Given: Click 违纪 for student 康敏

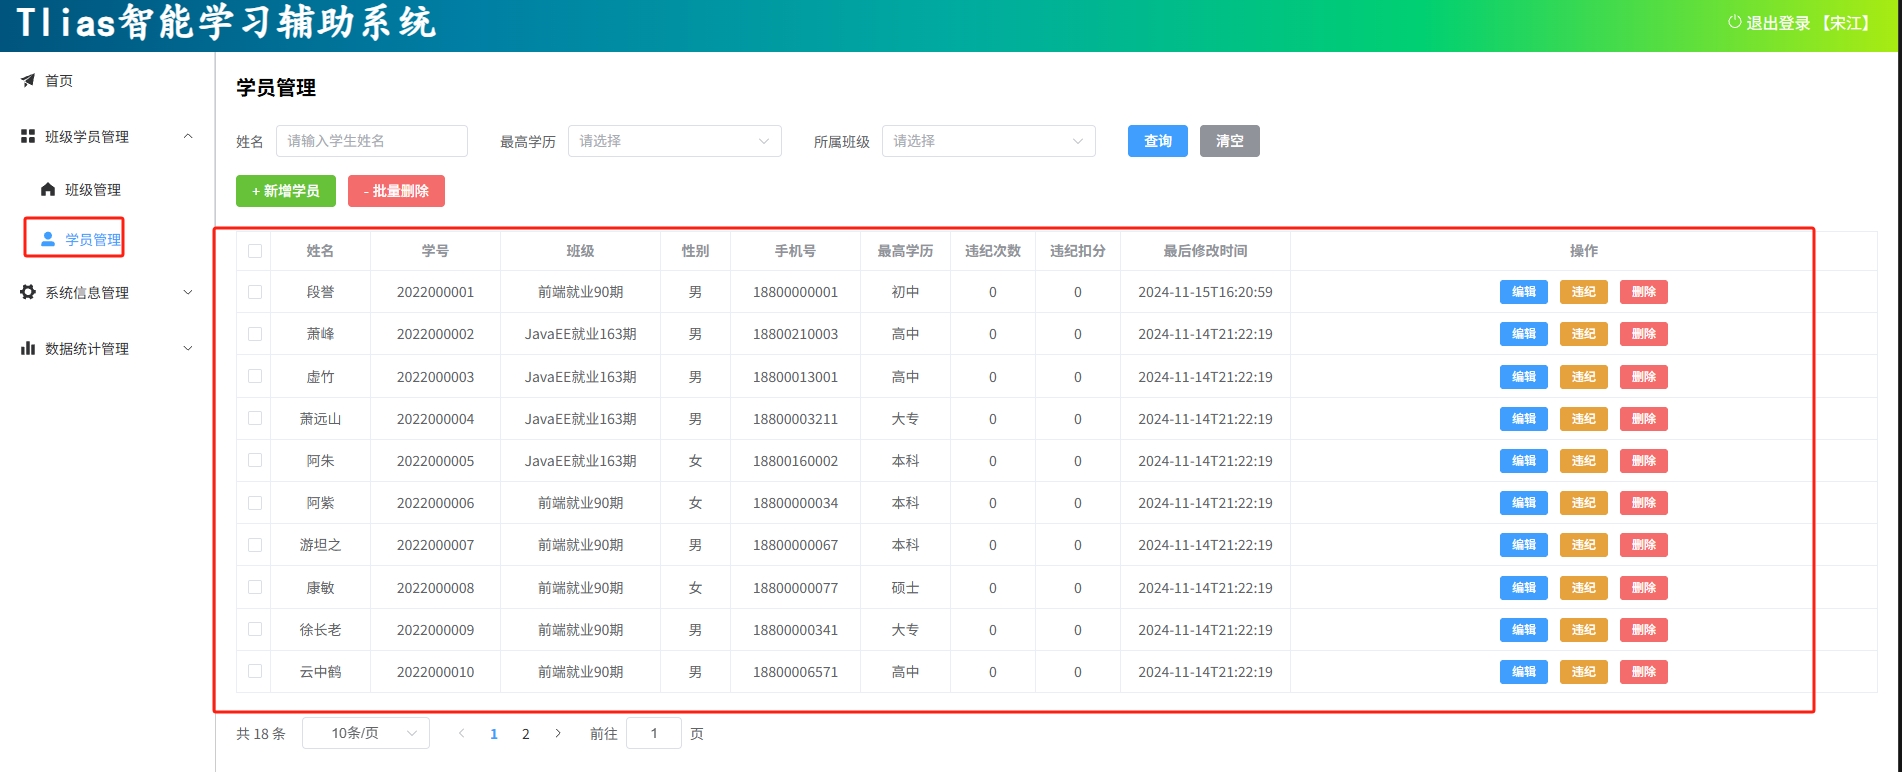Looking at the screenshot, I should [1584, 588].
